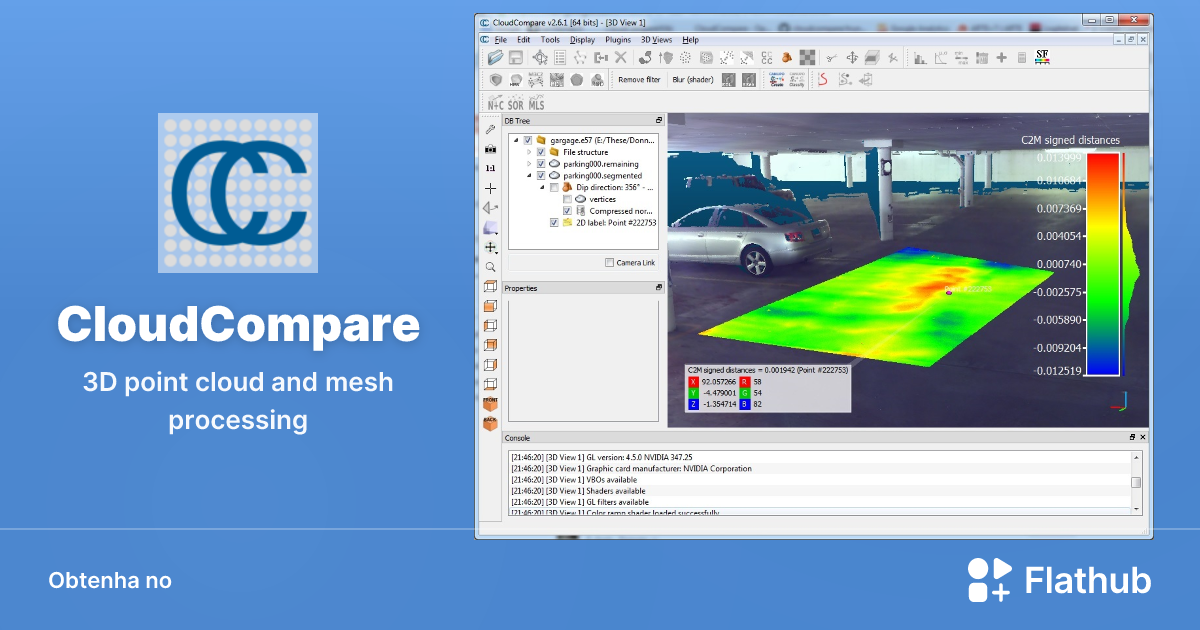Collapse the gargage.e57 tree node
The height and width of the screenshot is (630, 1200).
point(518,140)
